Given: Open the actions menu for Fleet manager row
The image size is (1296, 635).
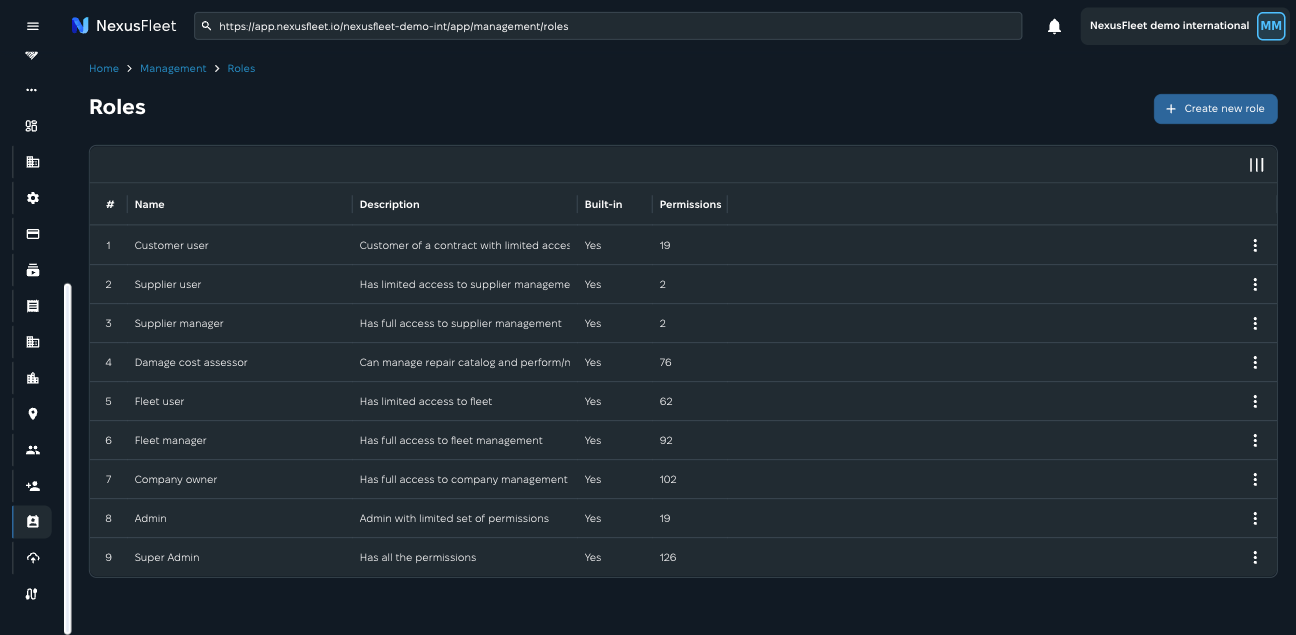Looking at the screenshot, I should pos(1255,440).
